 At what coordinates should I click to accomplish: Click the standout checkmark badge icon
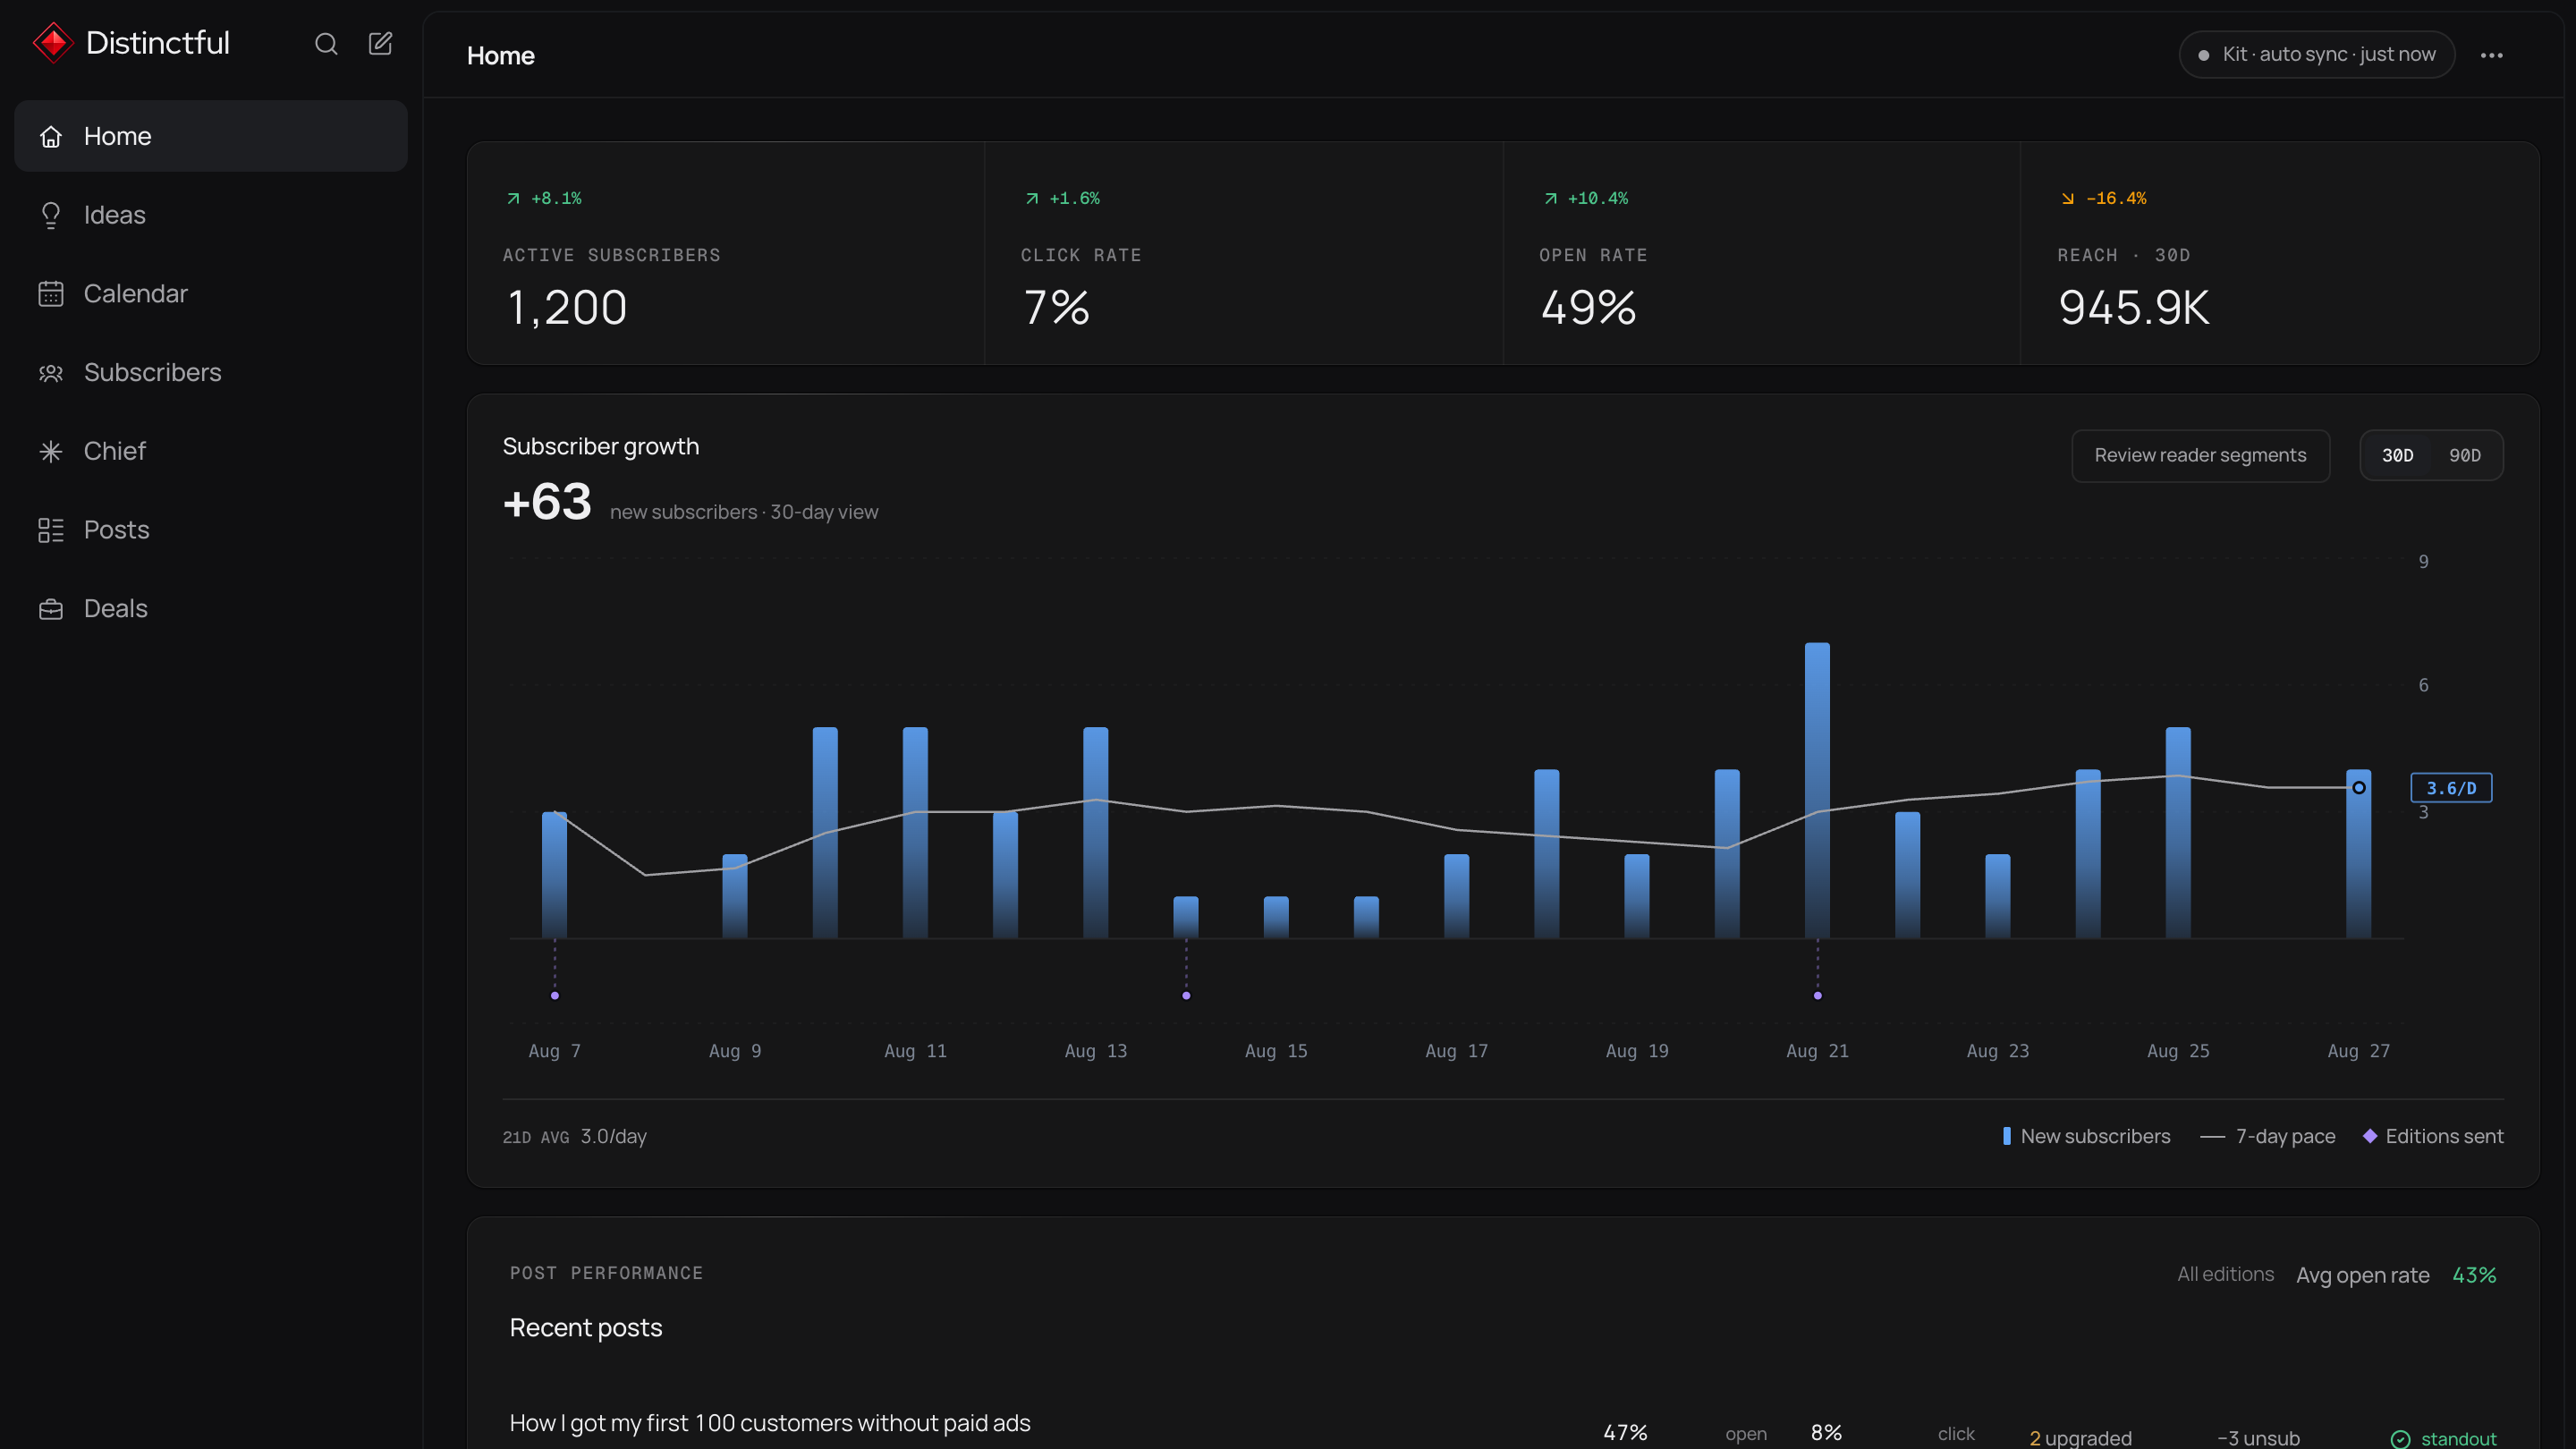coord(2400,1439)
